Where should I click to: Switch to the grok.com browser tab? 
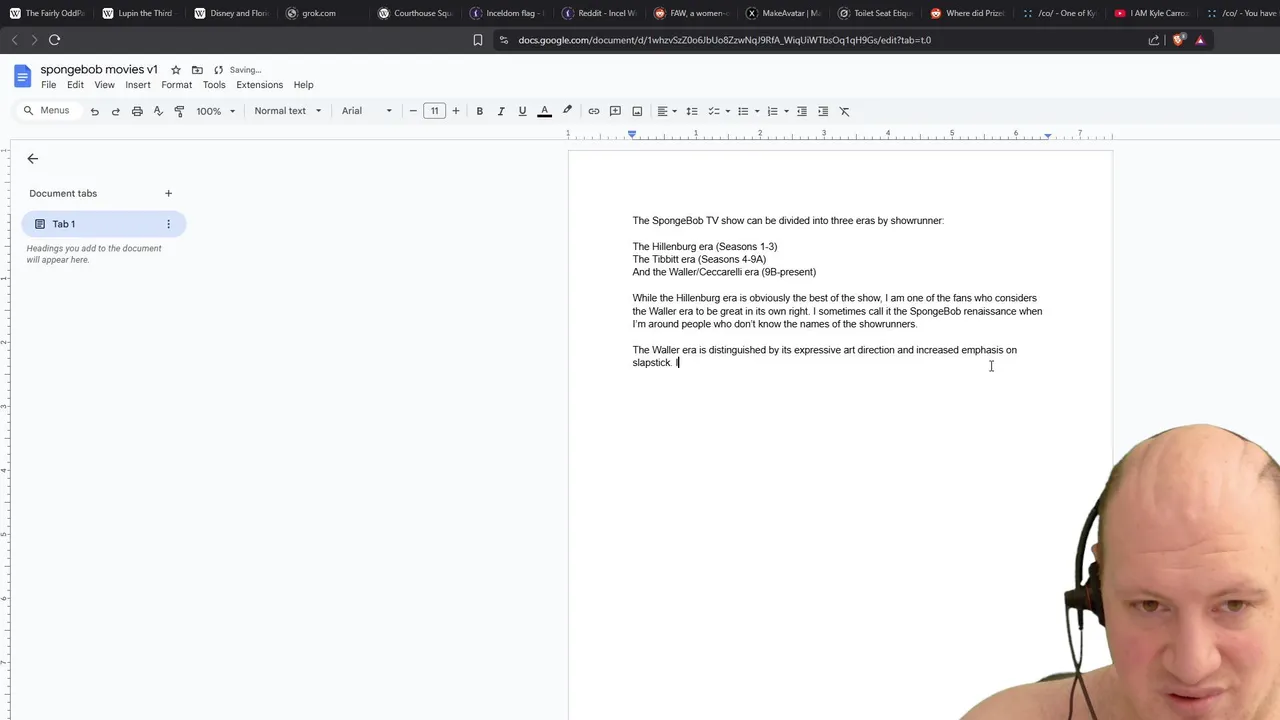tap(320, 13)
